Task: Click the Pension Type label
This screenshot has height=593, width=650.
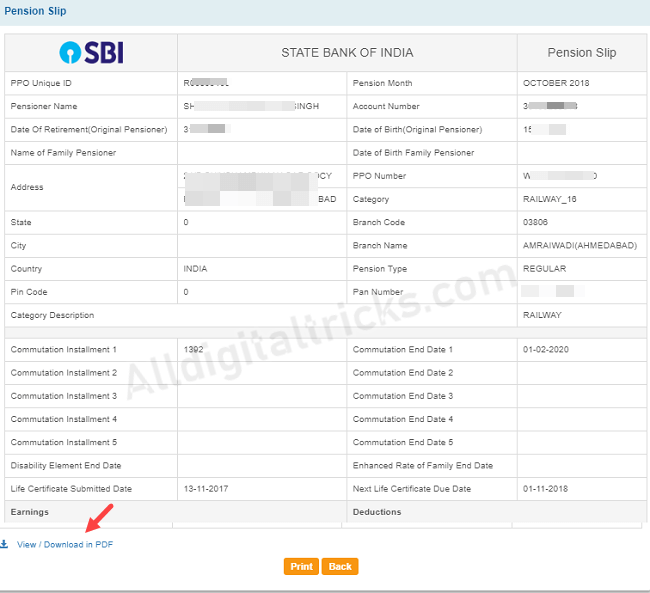Action: (380, 269)
